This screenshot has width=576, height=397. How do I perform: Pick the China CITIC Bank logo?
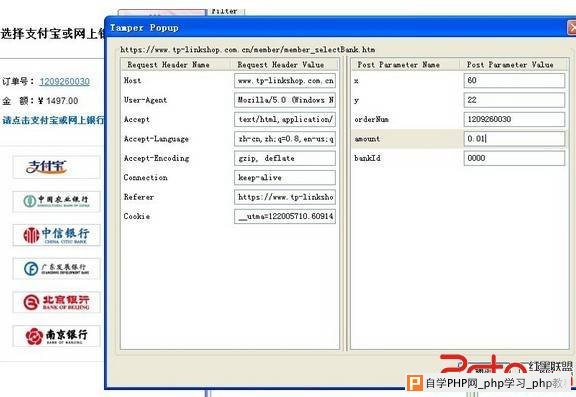56,235
